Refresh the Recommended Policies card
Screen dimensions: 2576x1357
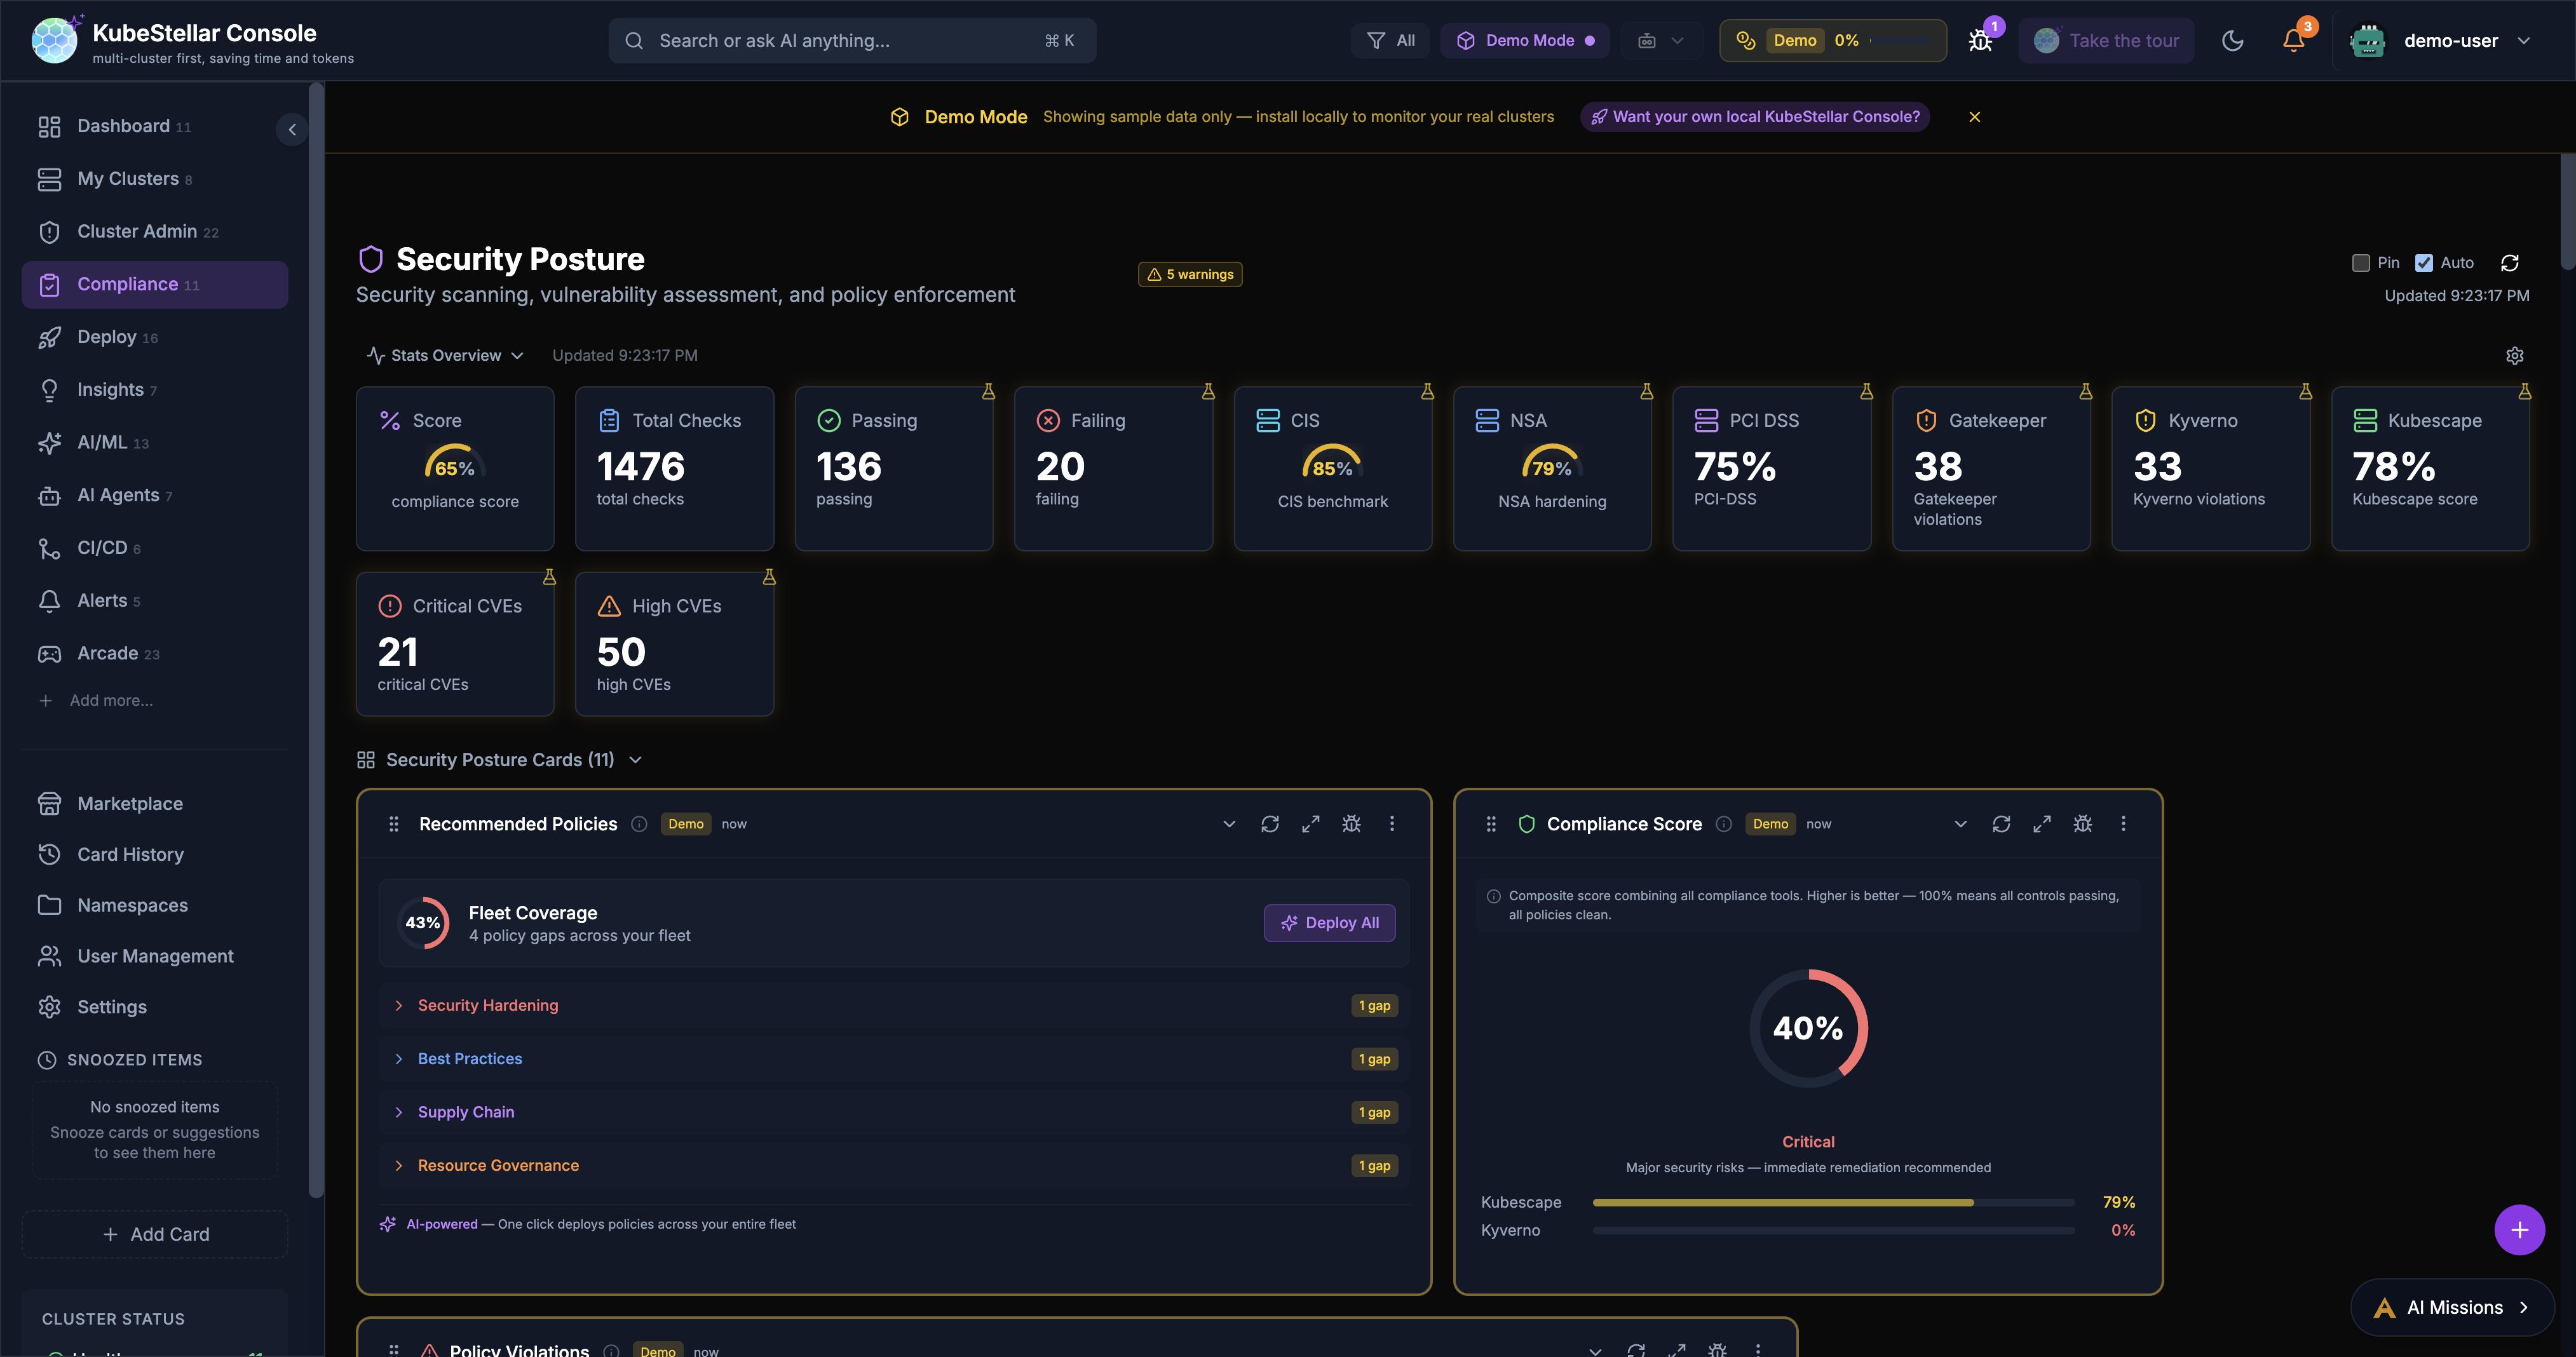(1270, 823)
